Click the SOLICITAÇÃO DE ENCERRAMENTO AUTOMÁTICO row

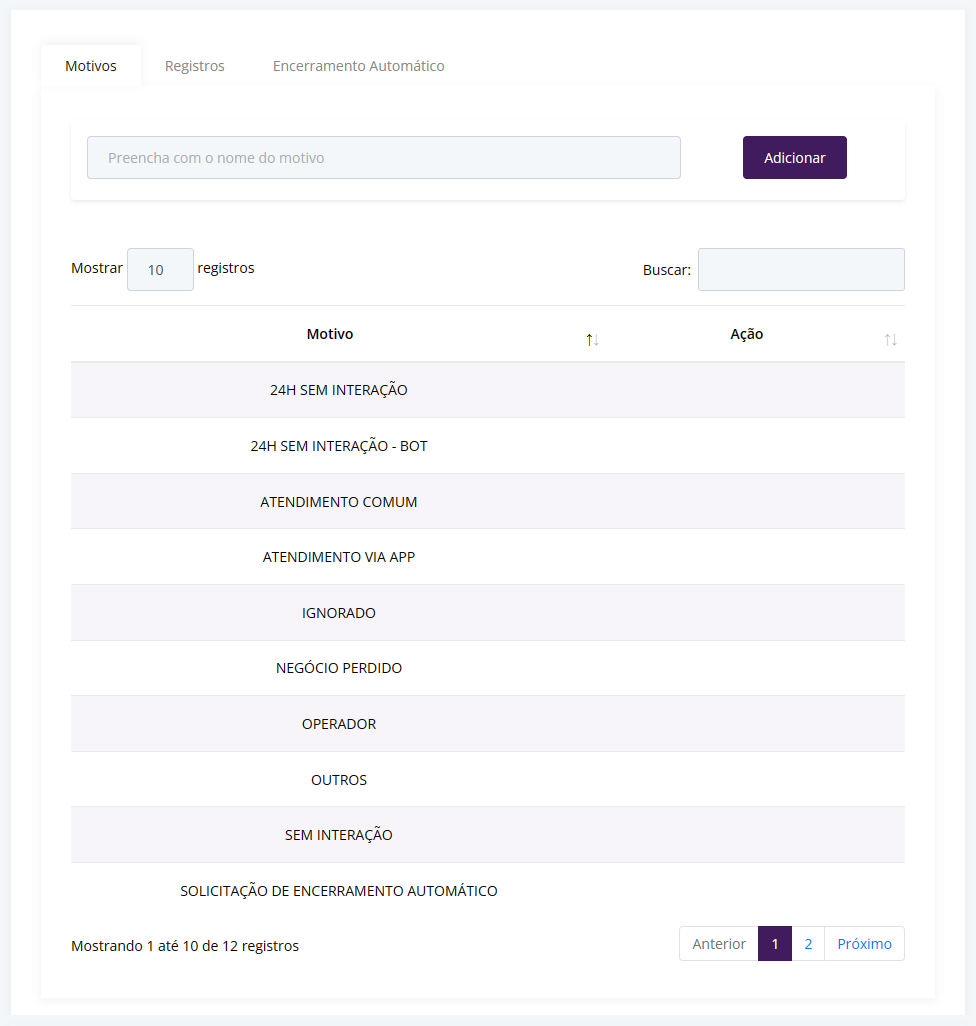point(487,891)
